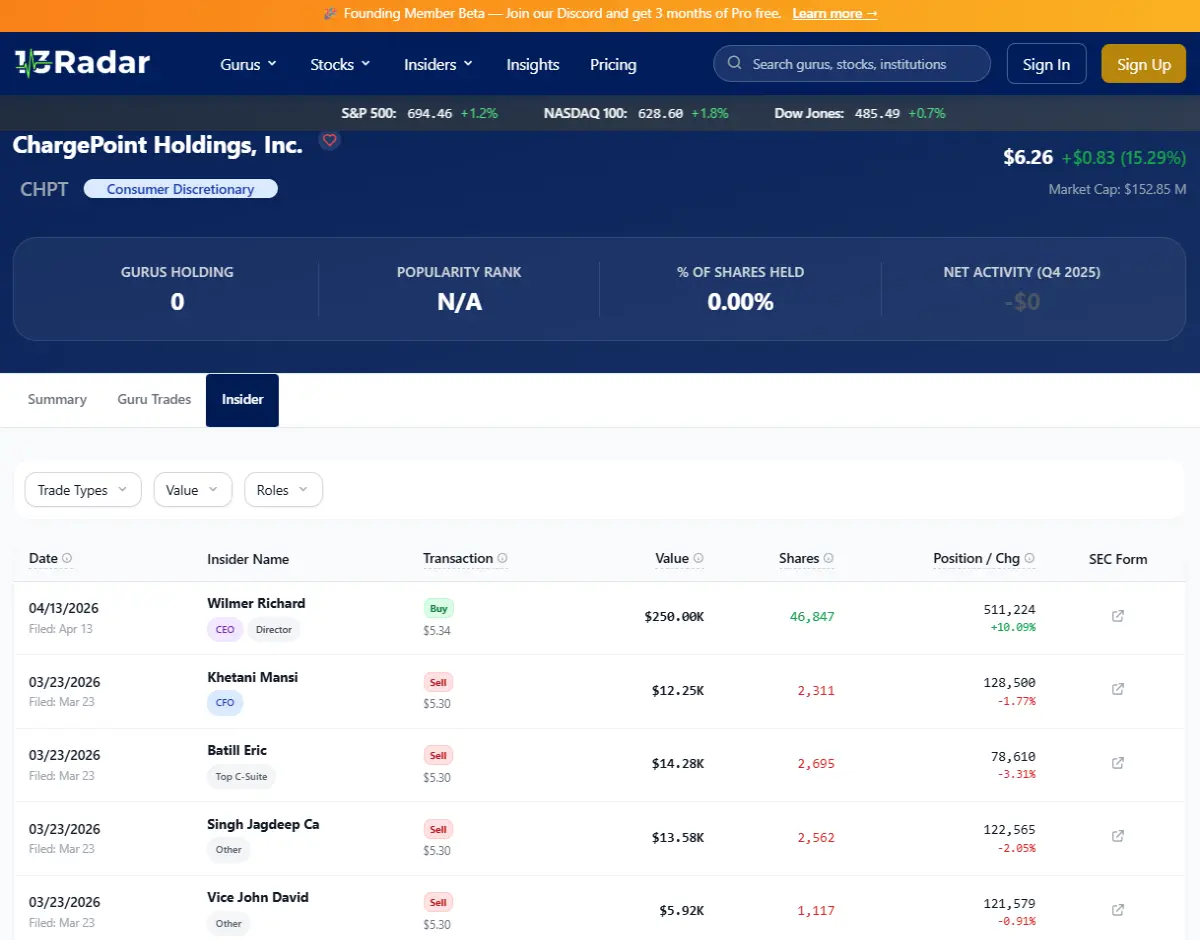Open the Value filter dropdown

[193, 490]
